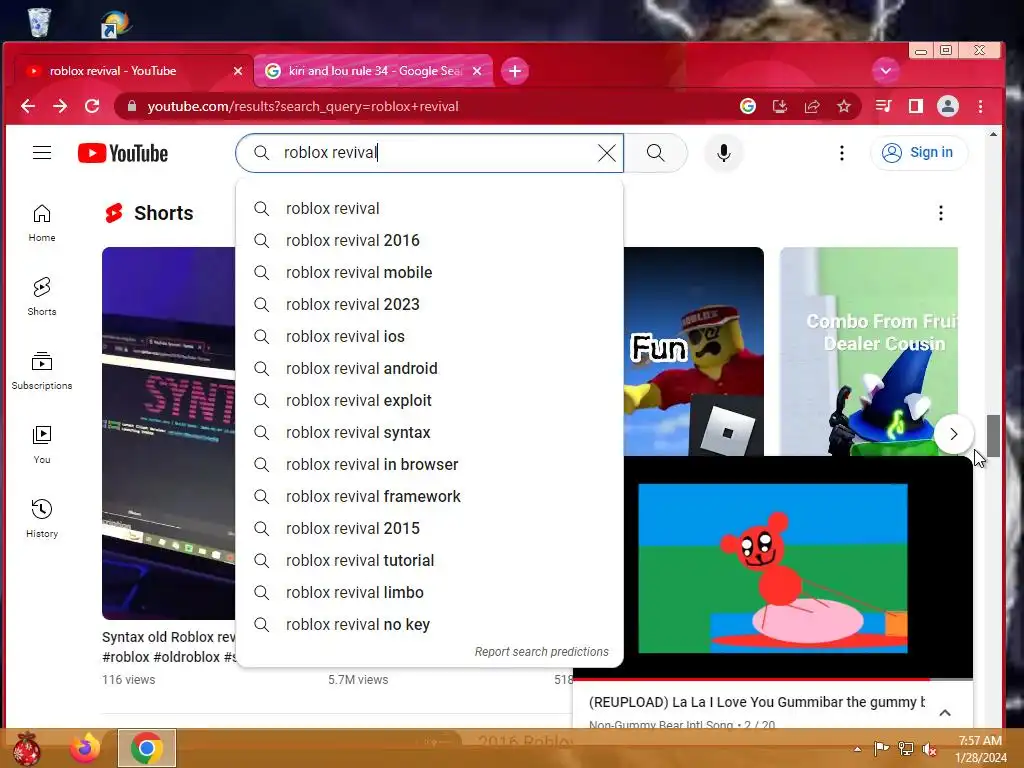Switch to roblox revival YouTube tab
This screenshot has width=1024, height=768.
point(131,71)
